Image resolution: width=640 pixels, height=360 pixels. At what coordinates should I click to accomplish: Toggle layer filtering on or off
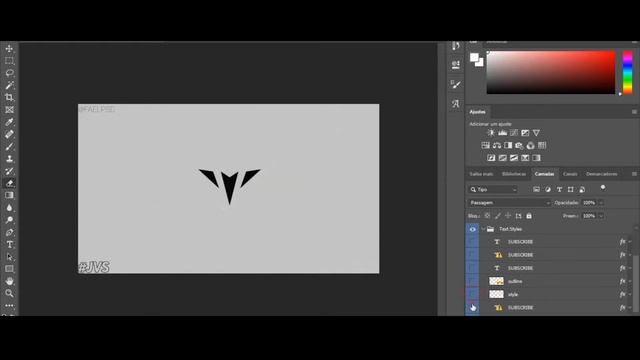tap(603, 188)
